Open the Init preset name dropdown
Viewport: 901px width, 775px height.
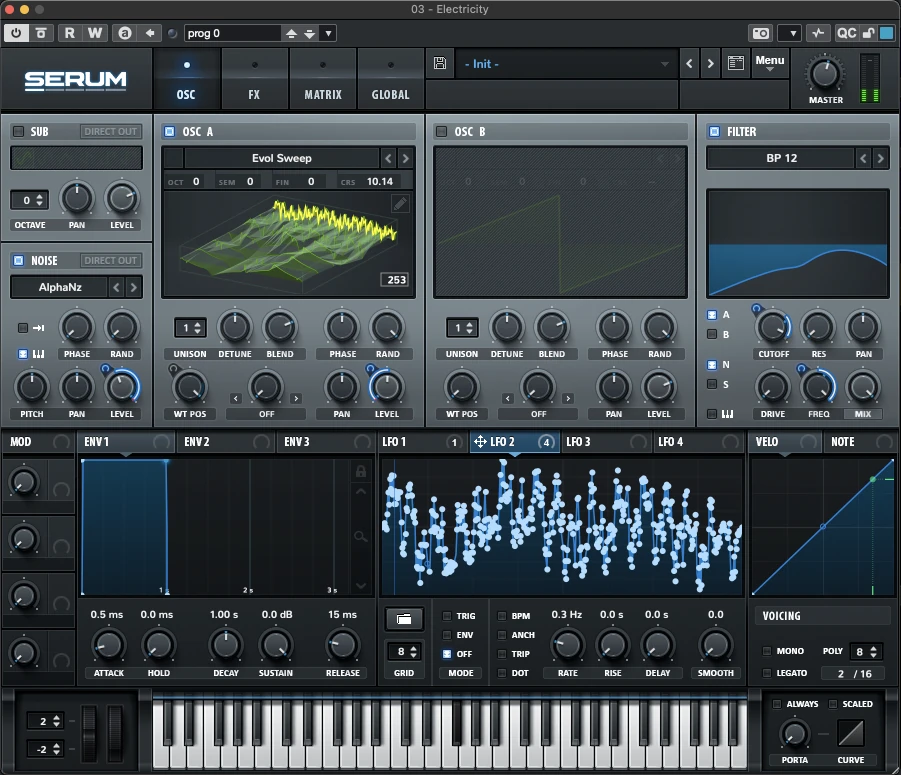[566, 64]
